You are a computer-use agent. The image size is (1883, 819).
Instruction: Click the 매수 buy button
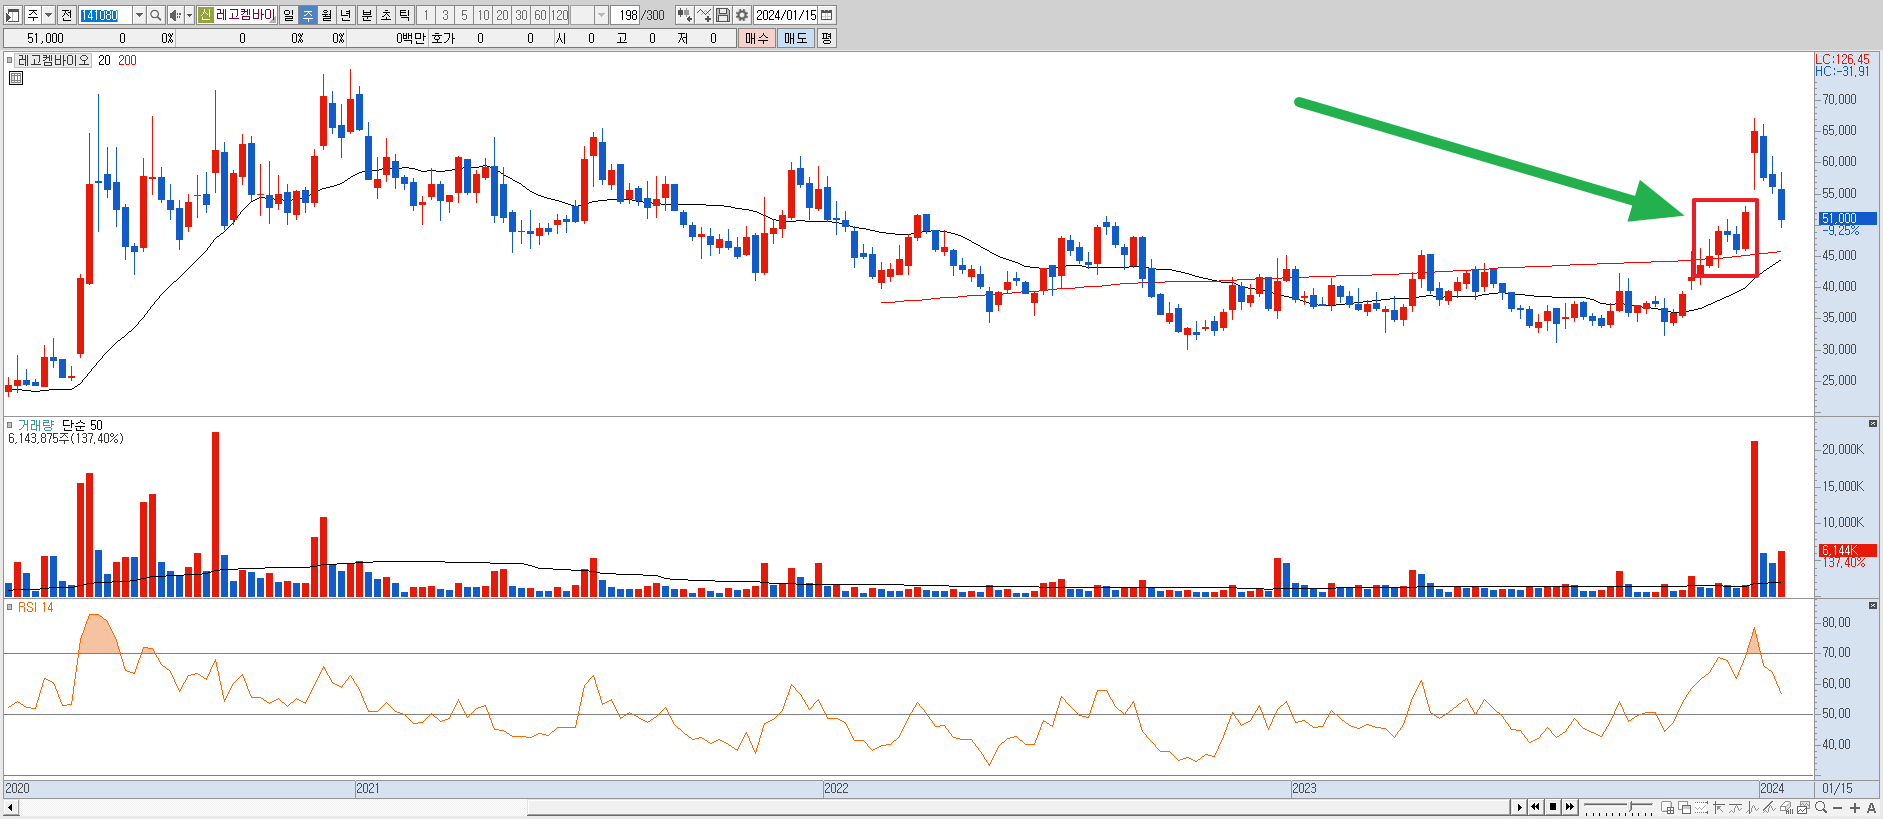tap(757, 38)
